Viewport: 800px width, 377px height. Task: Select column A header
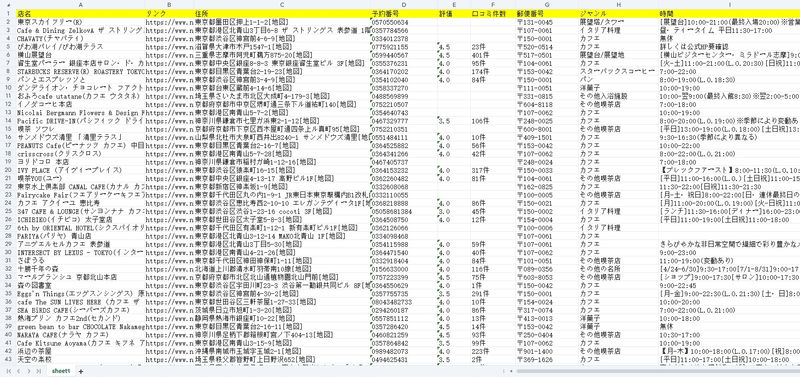(x=80, y=5)
